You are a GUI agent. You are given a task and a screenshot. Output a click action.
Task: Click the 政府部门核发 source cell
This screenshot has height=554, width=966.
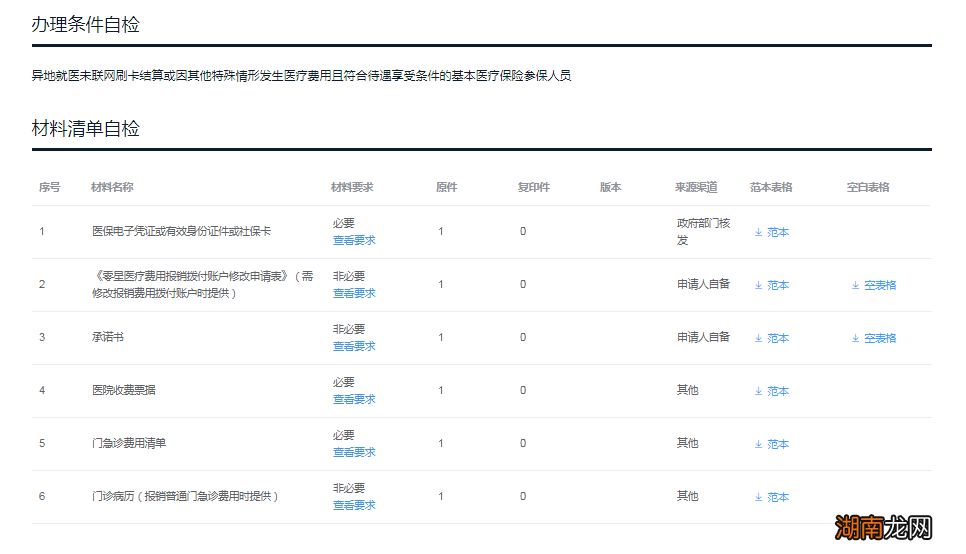pyautogui.click(x=704, y=232)
